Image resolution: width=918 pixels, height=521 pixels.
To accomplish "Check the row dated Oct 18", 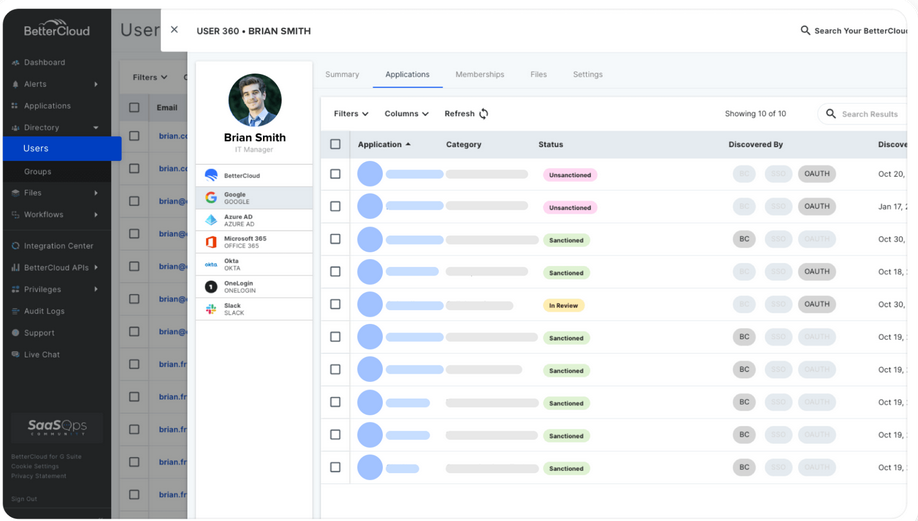I will (335, 272).
